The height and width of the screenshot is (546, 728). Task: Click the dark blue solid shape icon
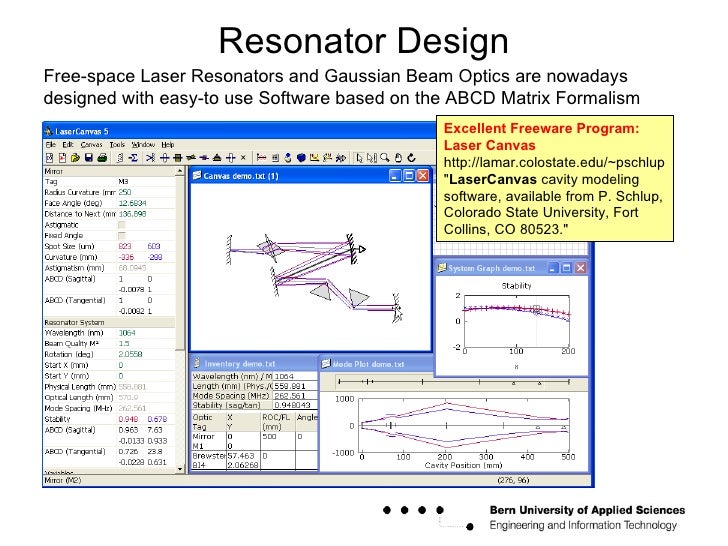(x=301, y=158)
